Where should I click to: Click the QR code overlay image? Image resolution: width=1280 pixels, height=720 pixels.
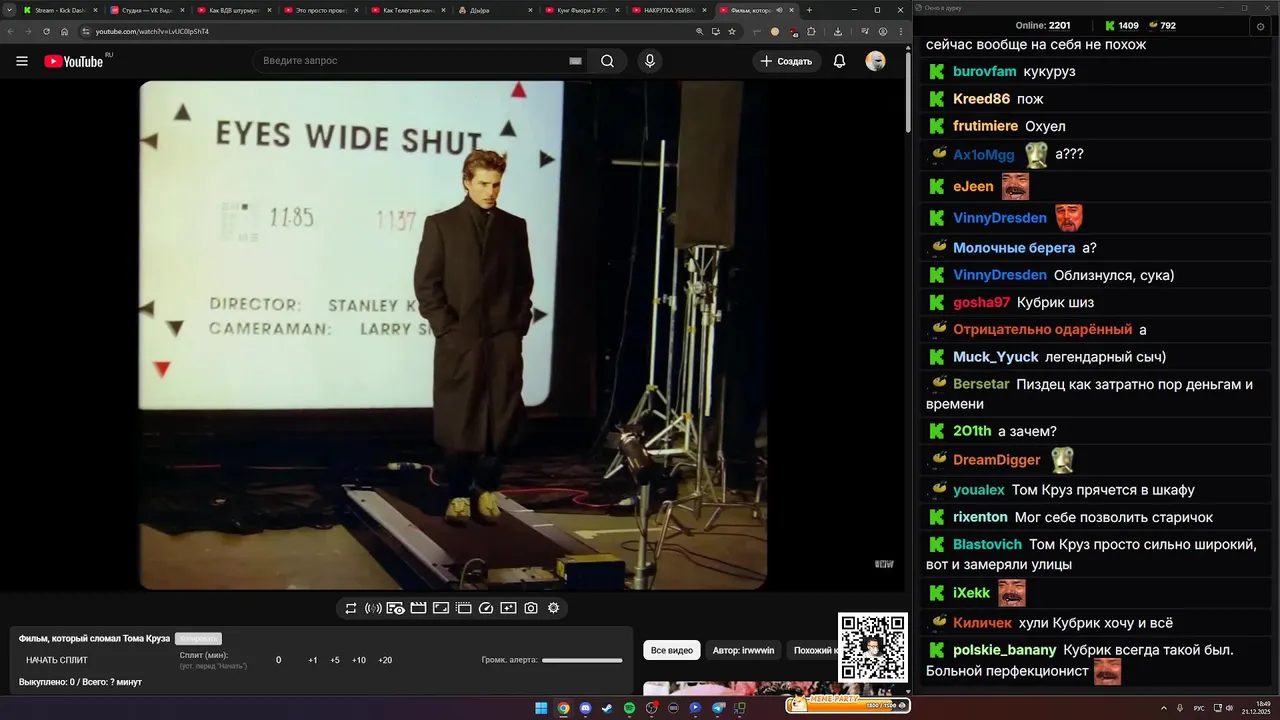tap(872, 647)
